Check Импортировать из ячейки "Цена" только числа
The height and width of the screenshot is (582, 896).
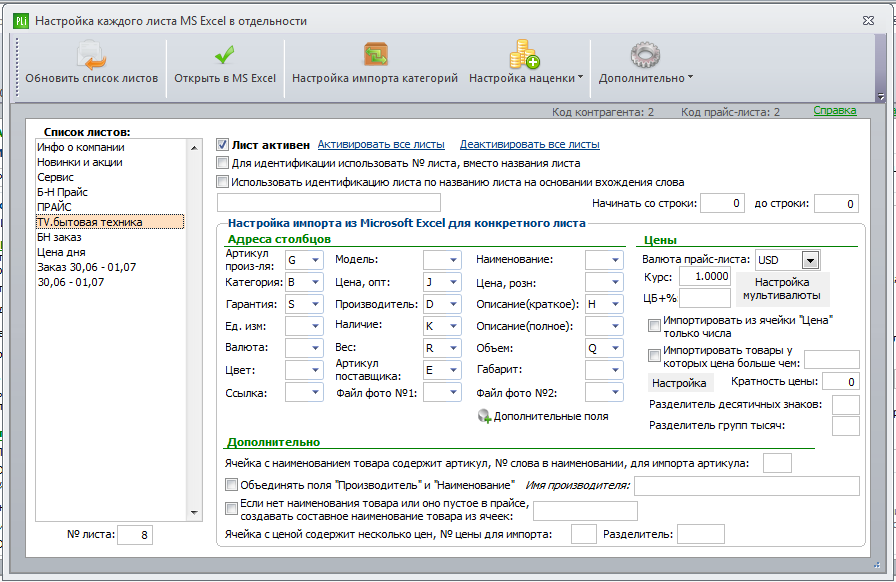654,326
